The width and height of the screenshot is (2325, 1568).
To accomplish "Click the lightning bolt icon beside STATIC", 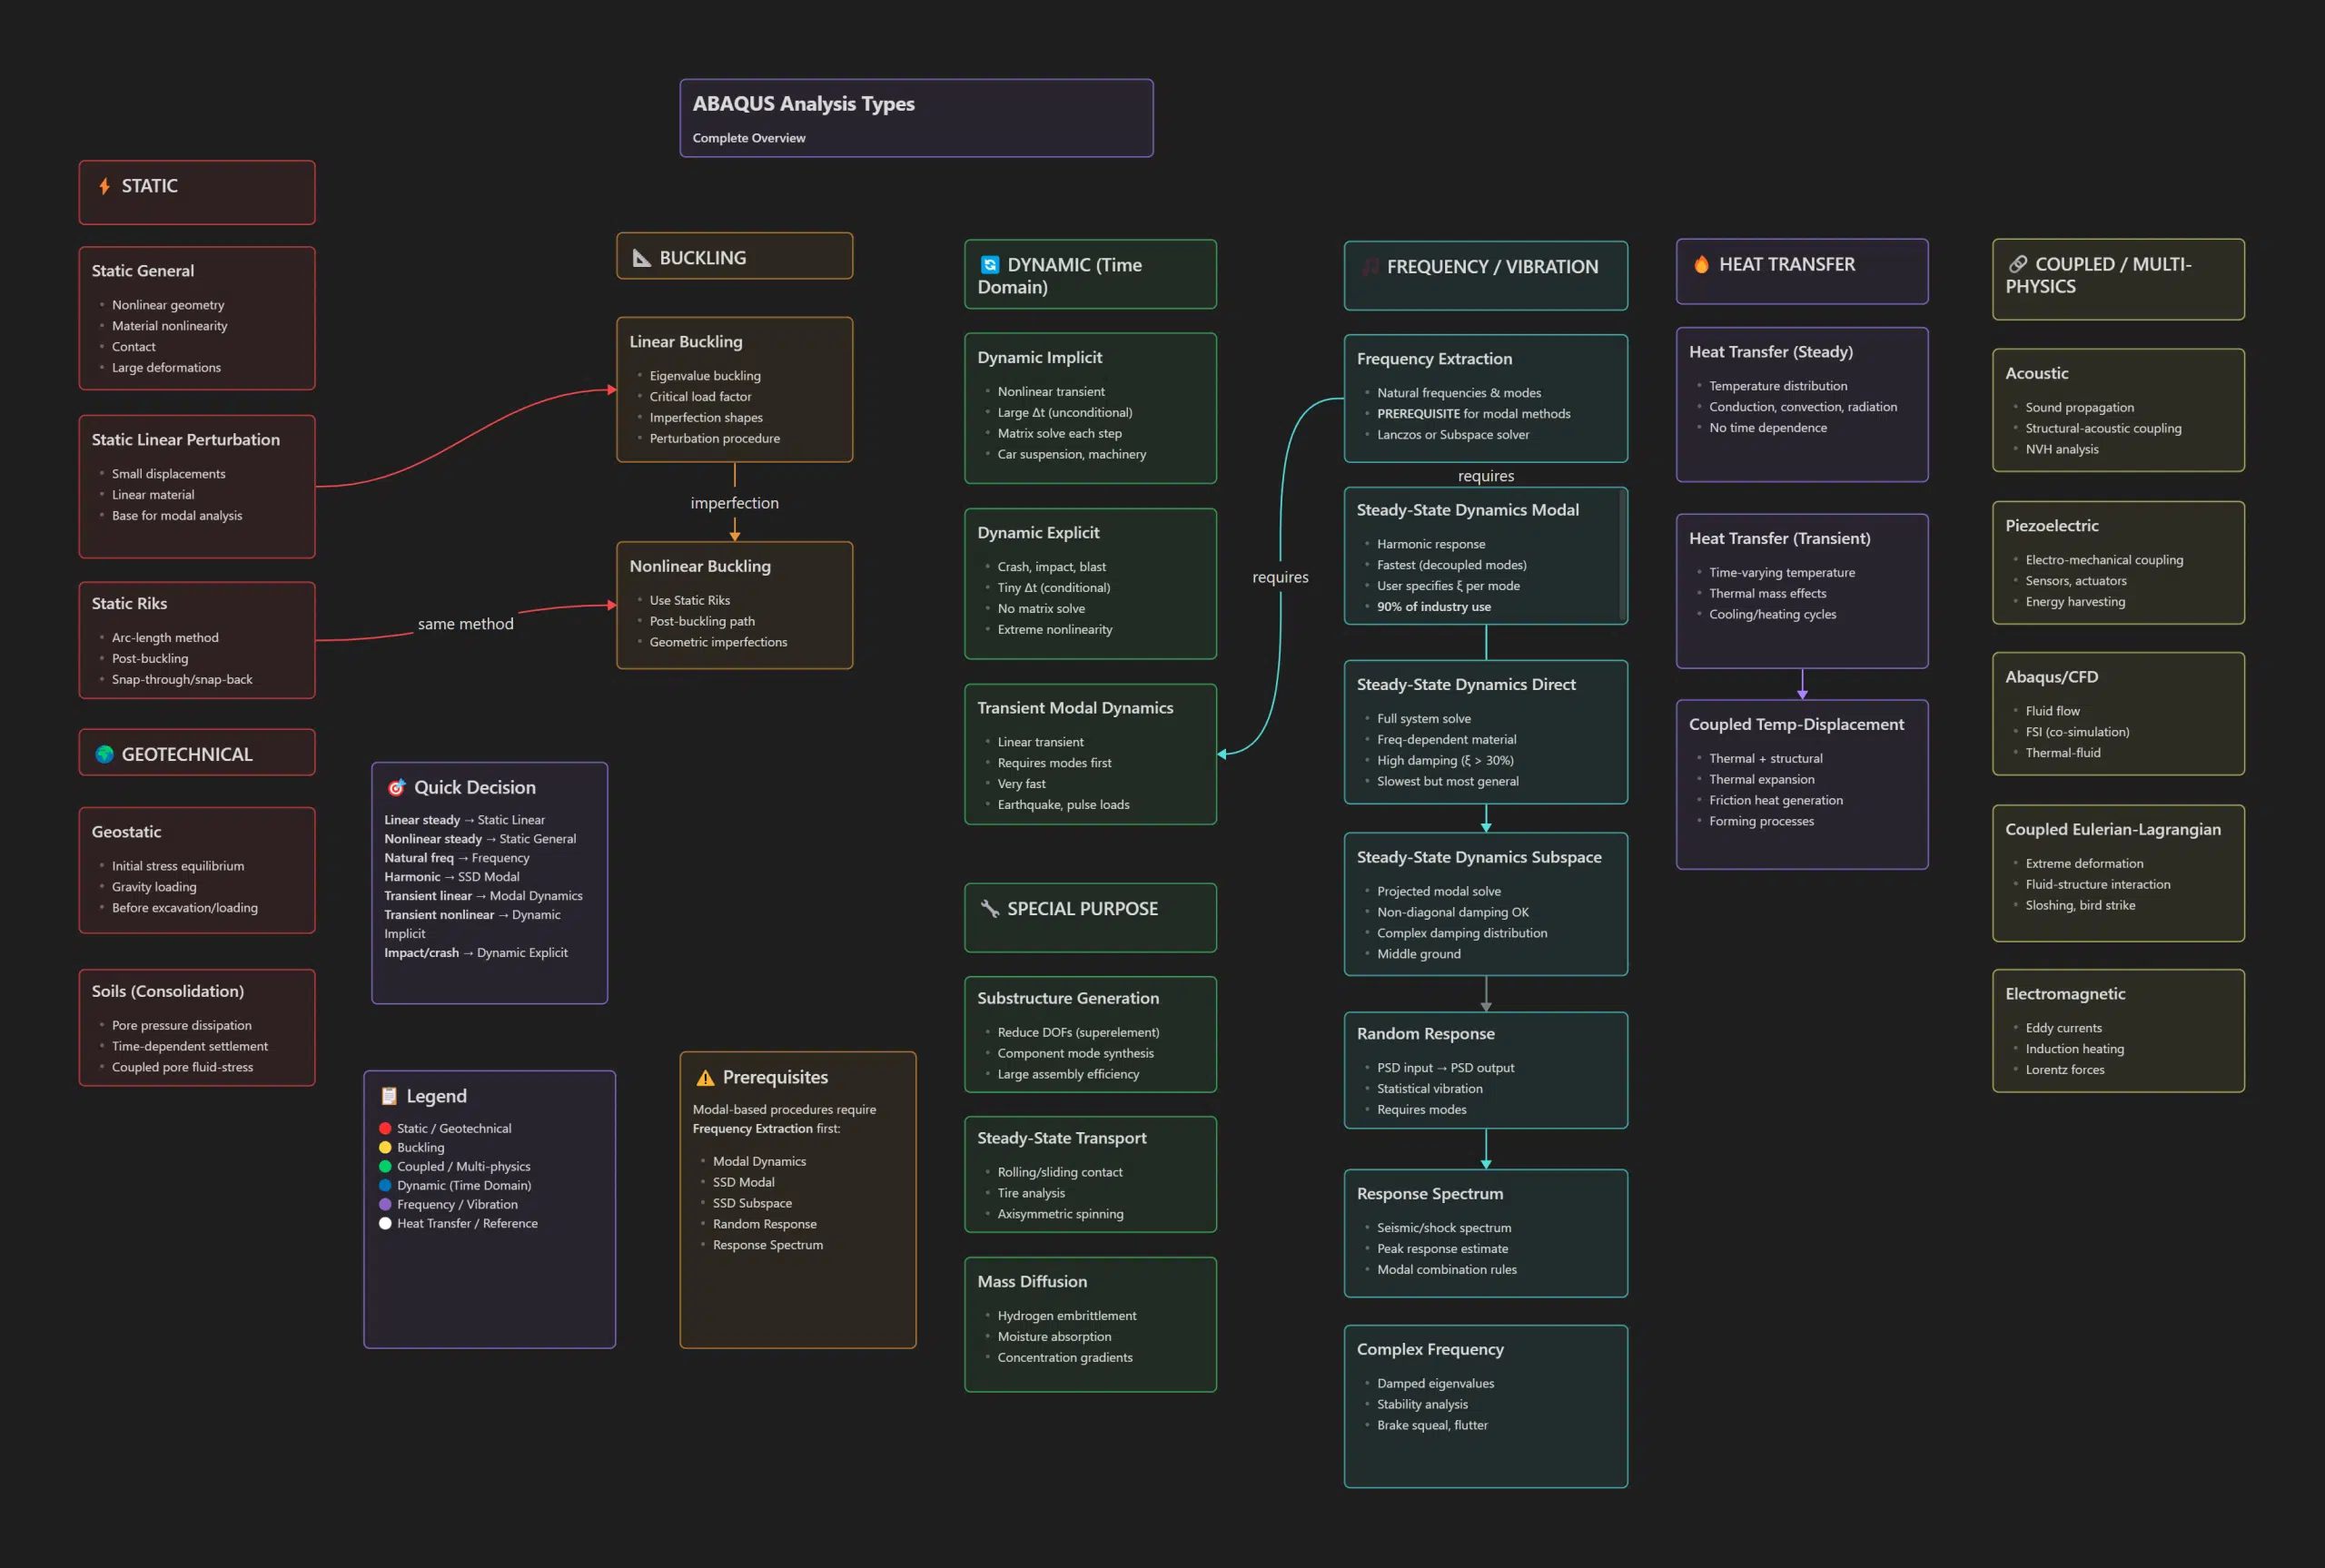I will click(x=104, y=186).
